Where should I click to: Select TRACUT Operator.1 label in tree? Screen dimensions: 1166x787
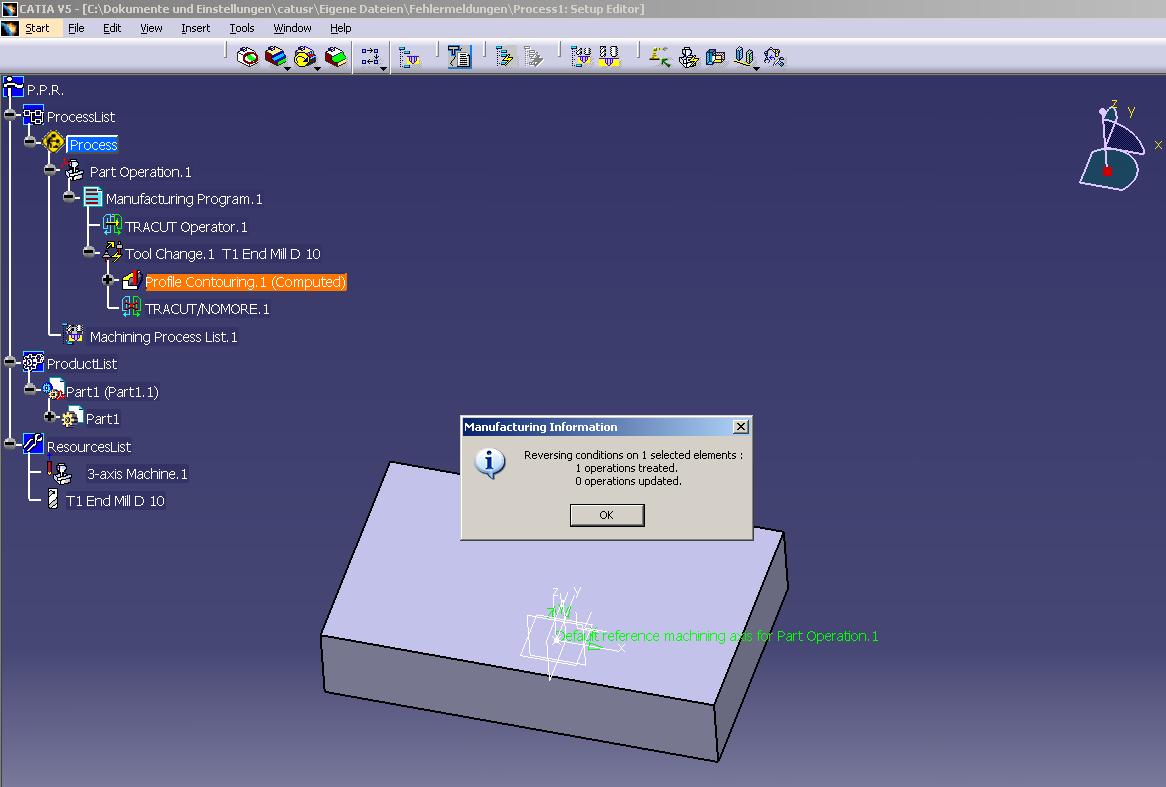pyautogui.click(x=186, y=227)
